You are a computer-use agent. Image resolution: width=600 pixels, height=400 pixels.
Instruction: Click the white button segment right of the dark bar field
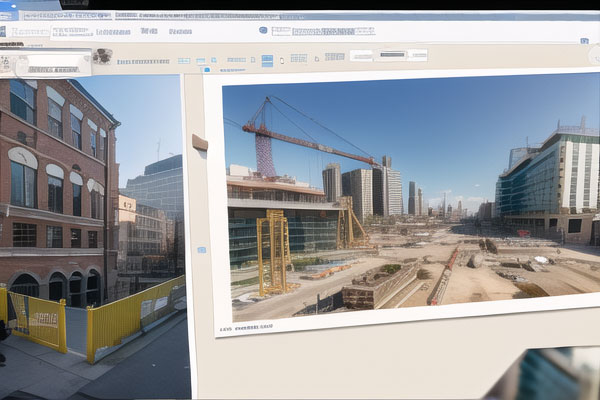(417, 55)
